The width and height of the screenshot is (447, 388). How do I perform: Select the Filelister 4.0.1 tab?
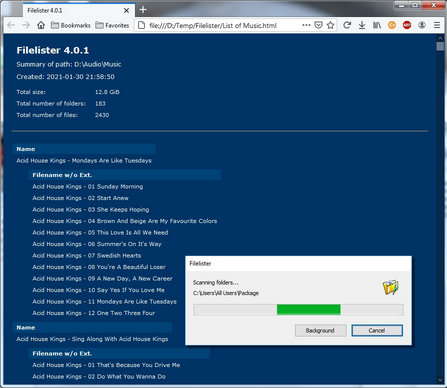pyautogui.click(x=79, y=10)
